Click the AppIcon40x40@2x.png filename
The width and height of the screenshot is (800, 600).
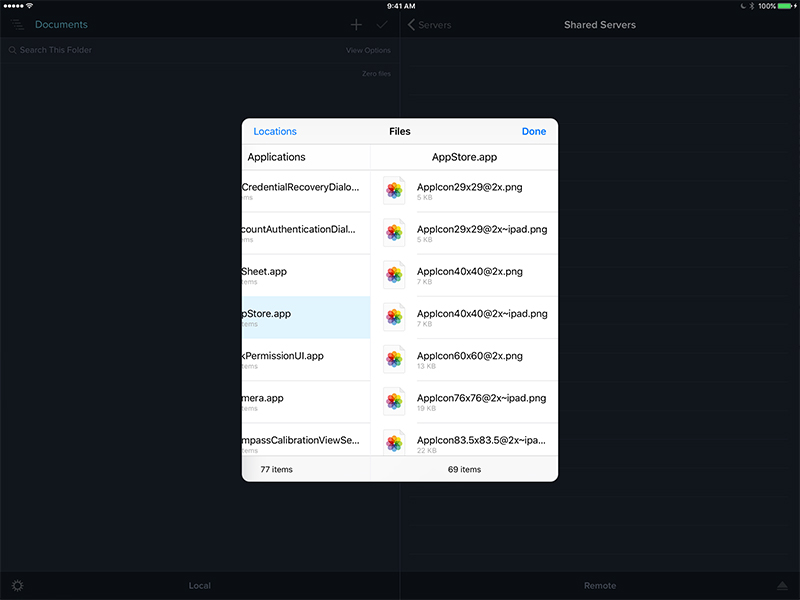[469, 271]
